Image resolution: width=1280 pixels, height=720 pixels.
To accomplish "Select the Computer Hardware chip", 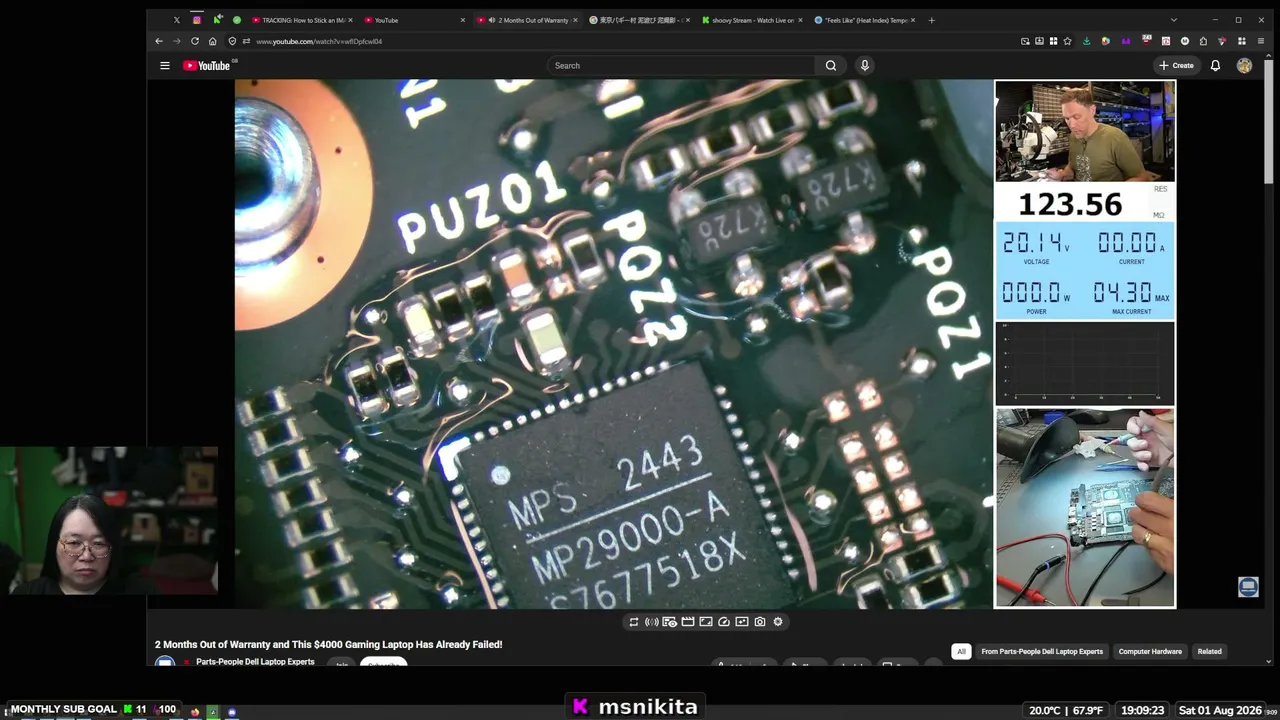I will 1150,652.
